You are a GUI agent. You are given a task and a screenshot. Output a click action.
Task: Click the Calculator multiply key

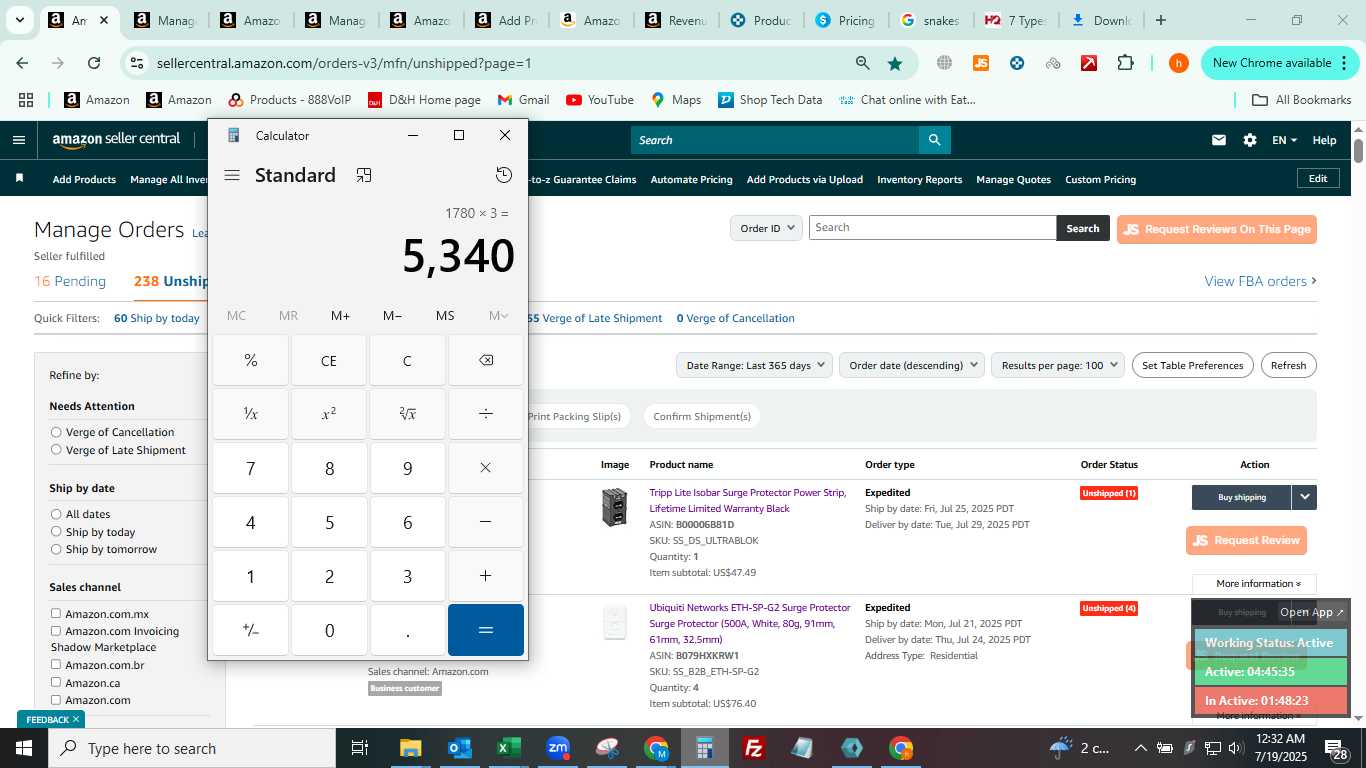[486, 468]
